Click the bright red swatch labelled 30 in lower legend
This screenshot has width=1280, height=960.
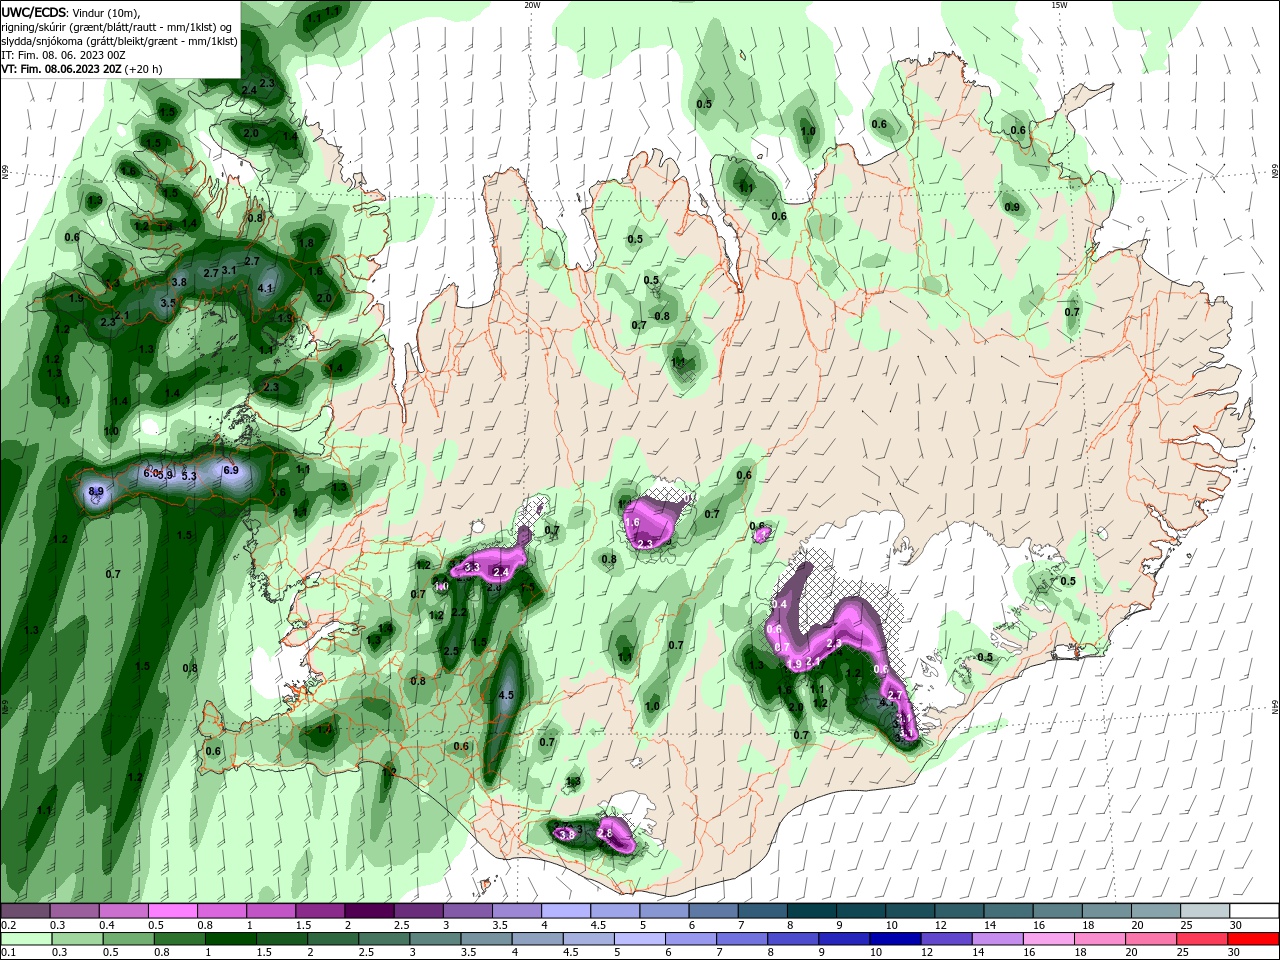pyautogui.click(x=1254, y=939)
